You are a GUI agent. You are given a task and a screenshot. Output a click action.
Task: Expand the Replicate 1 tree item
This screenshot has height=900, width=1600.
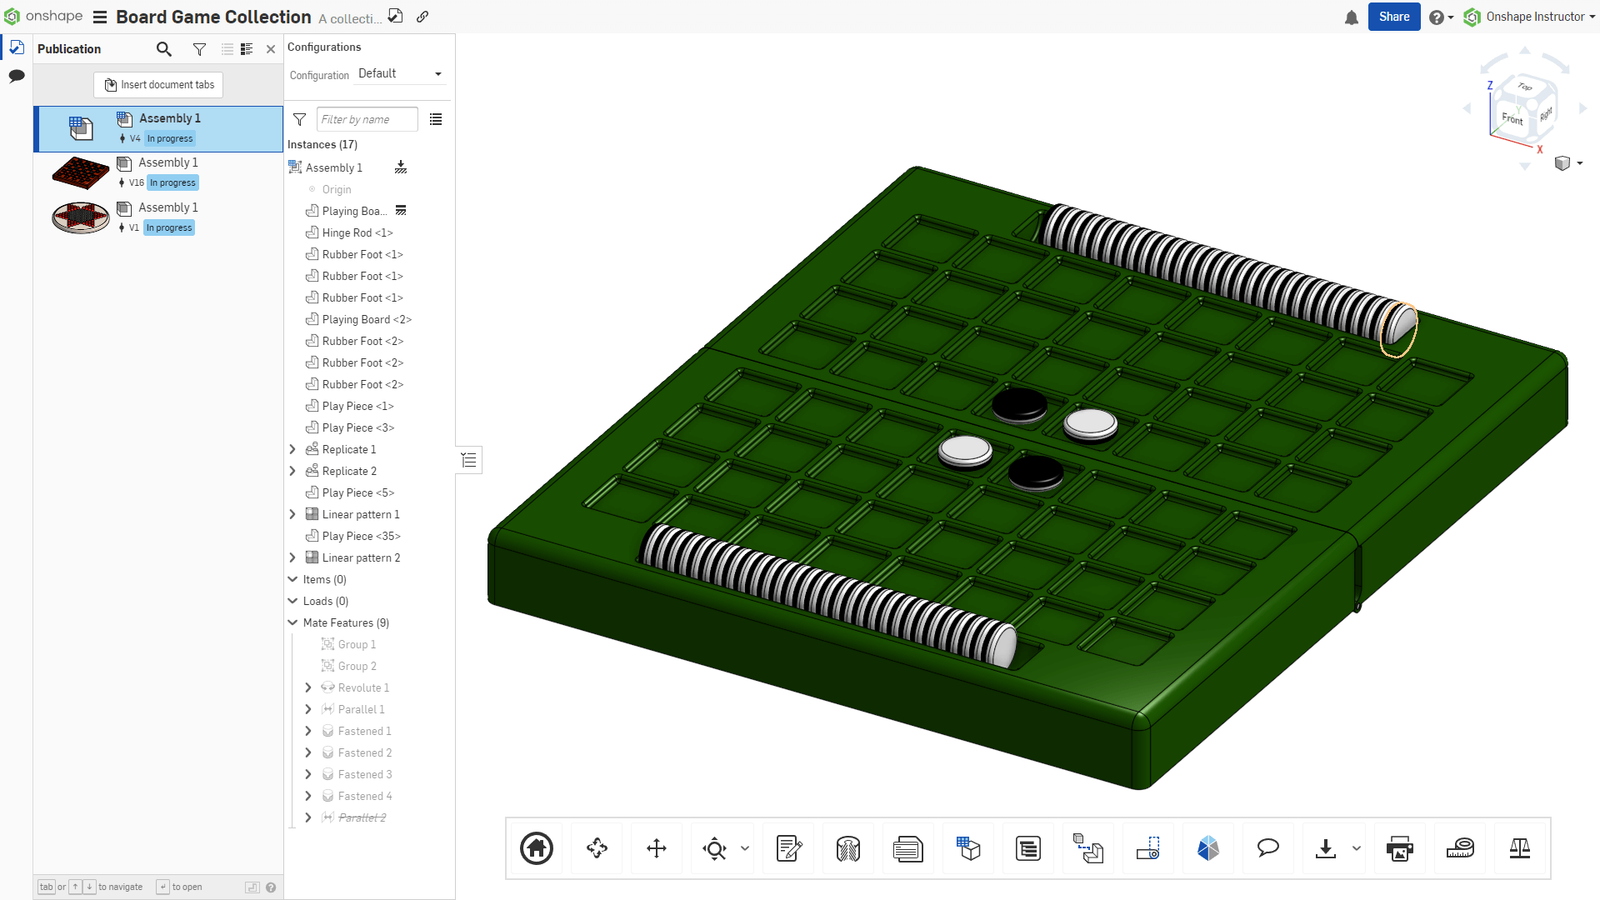(x=292, y=449)
